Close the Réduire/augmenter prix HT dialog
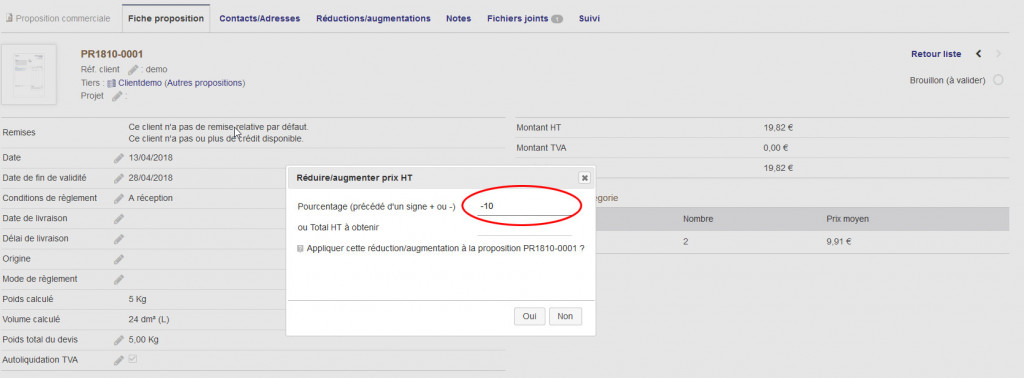The width and height of the screenshot is (1024, 378). pyautogui.click(x=584, y=178)
